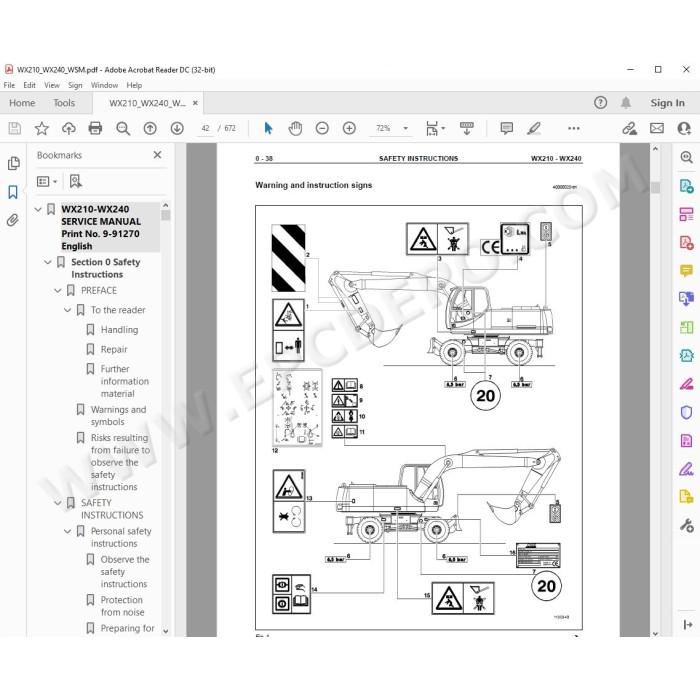Open more tools ellipsis
The width and height of the screenshot is (700, 700).
[574, 129]
